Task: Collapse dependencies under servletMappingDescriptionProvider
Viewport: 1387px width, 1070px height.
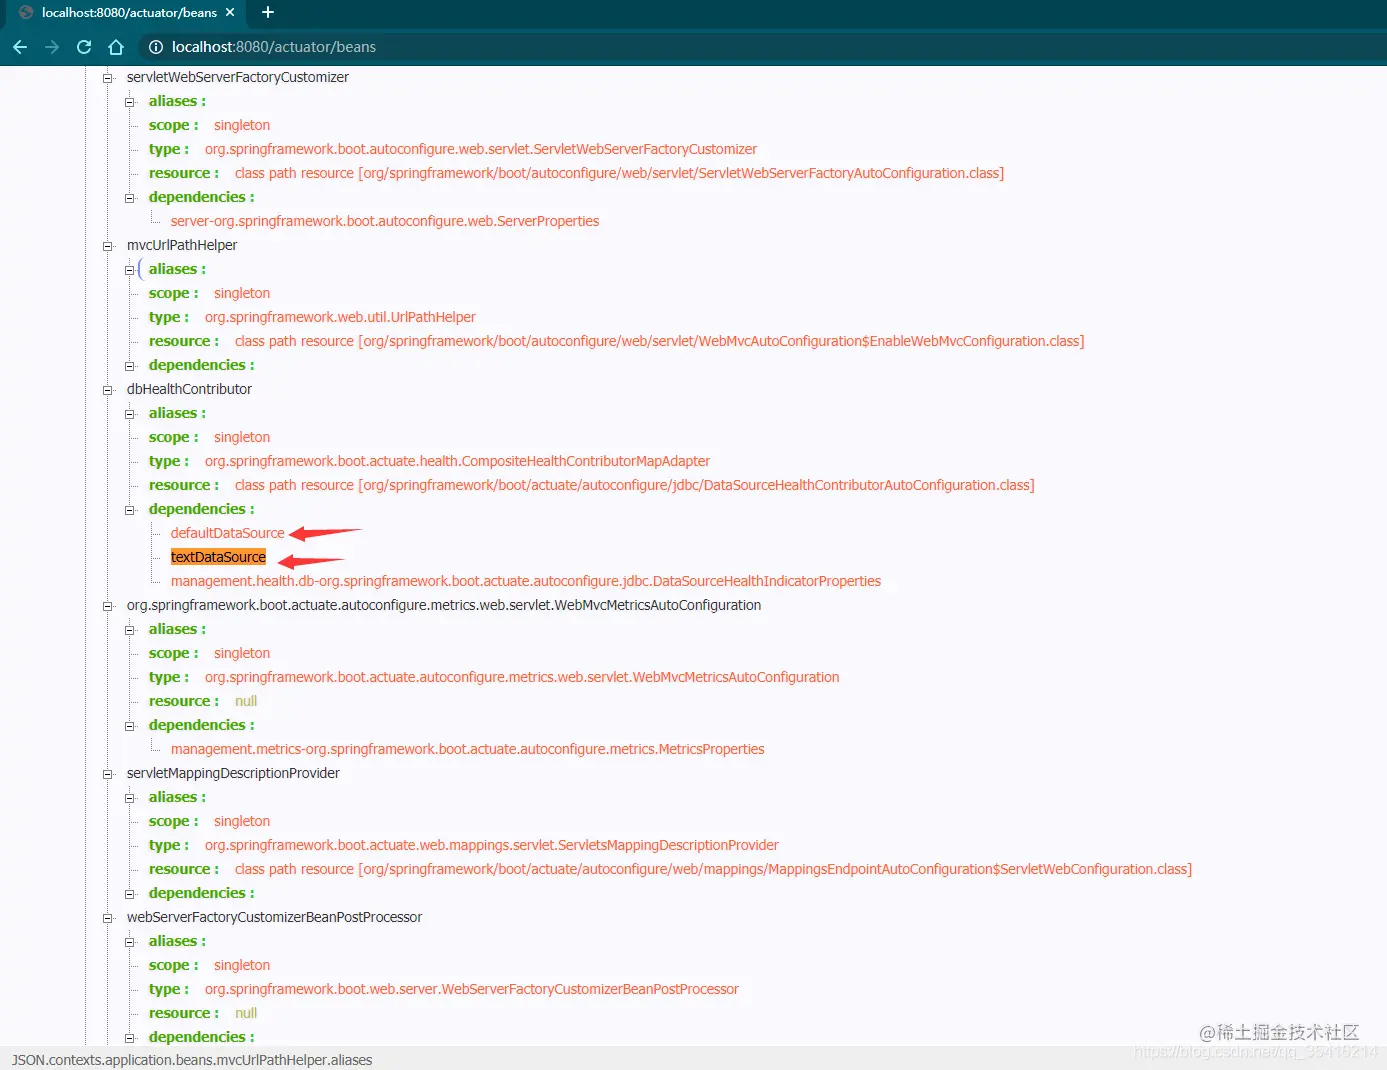Action: point(129,894)
